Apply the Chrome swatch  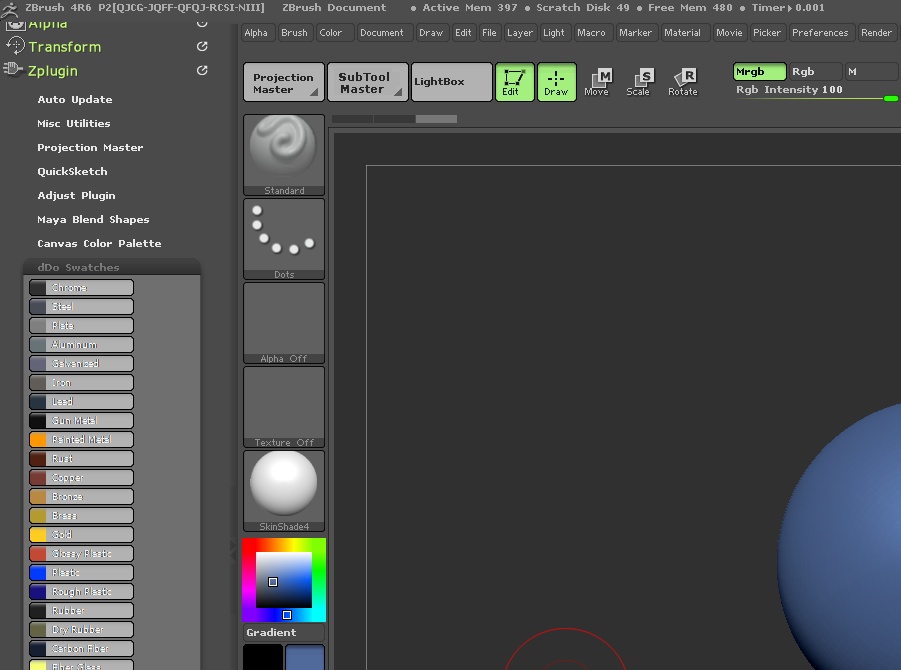[x=82, y=287]
